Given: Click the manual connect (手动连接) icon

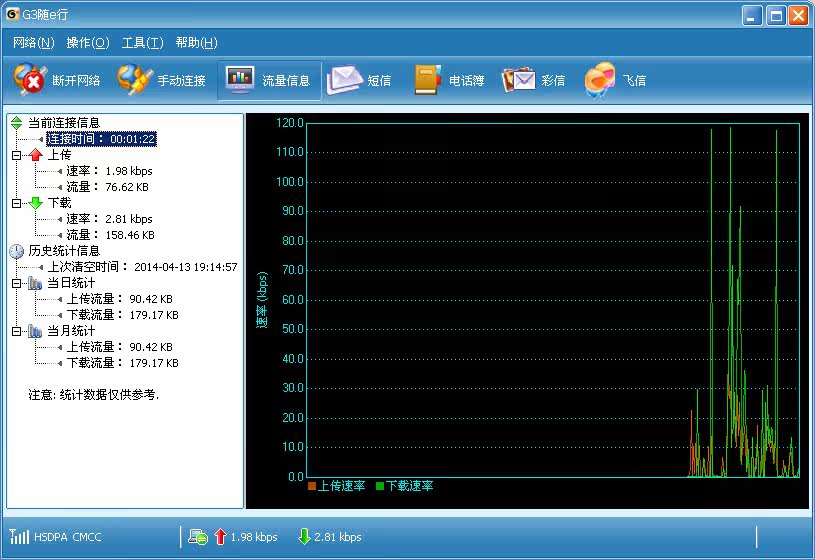Looking at the screenshot, I should click(x=135, y=80).
